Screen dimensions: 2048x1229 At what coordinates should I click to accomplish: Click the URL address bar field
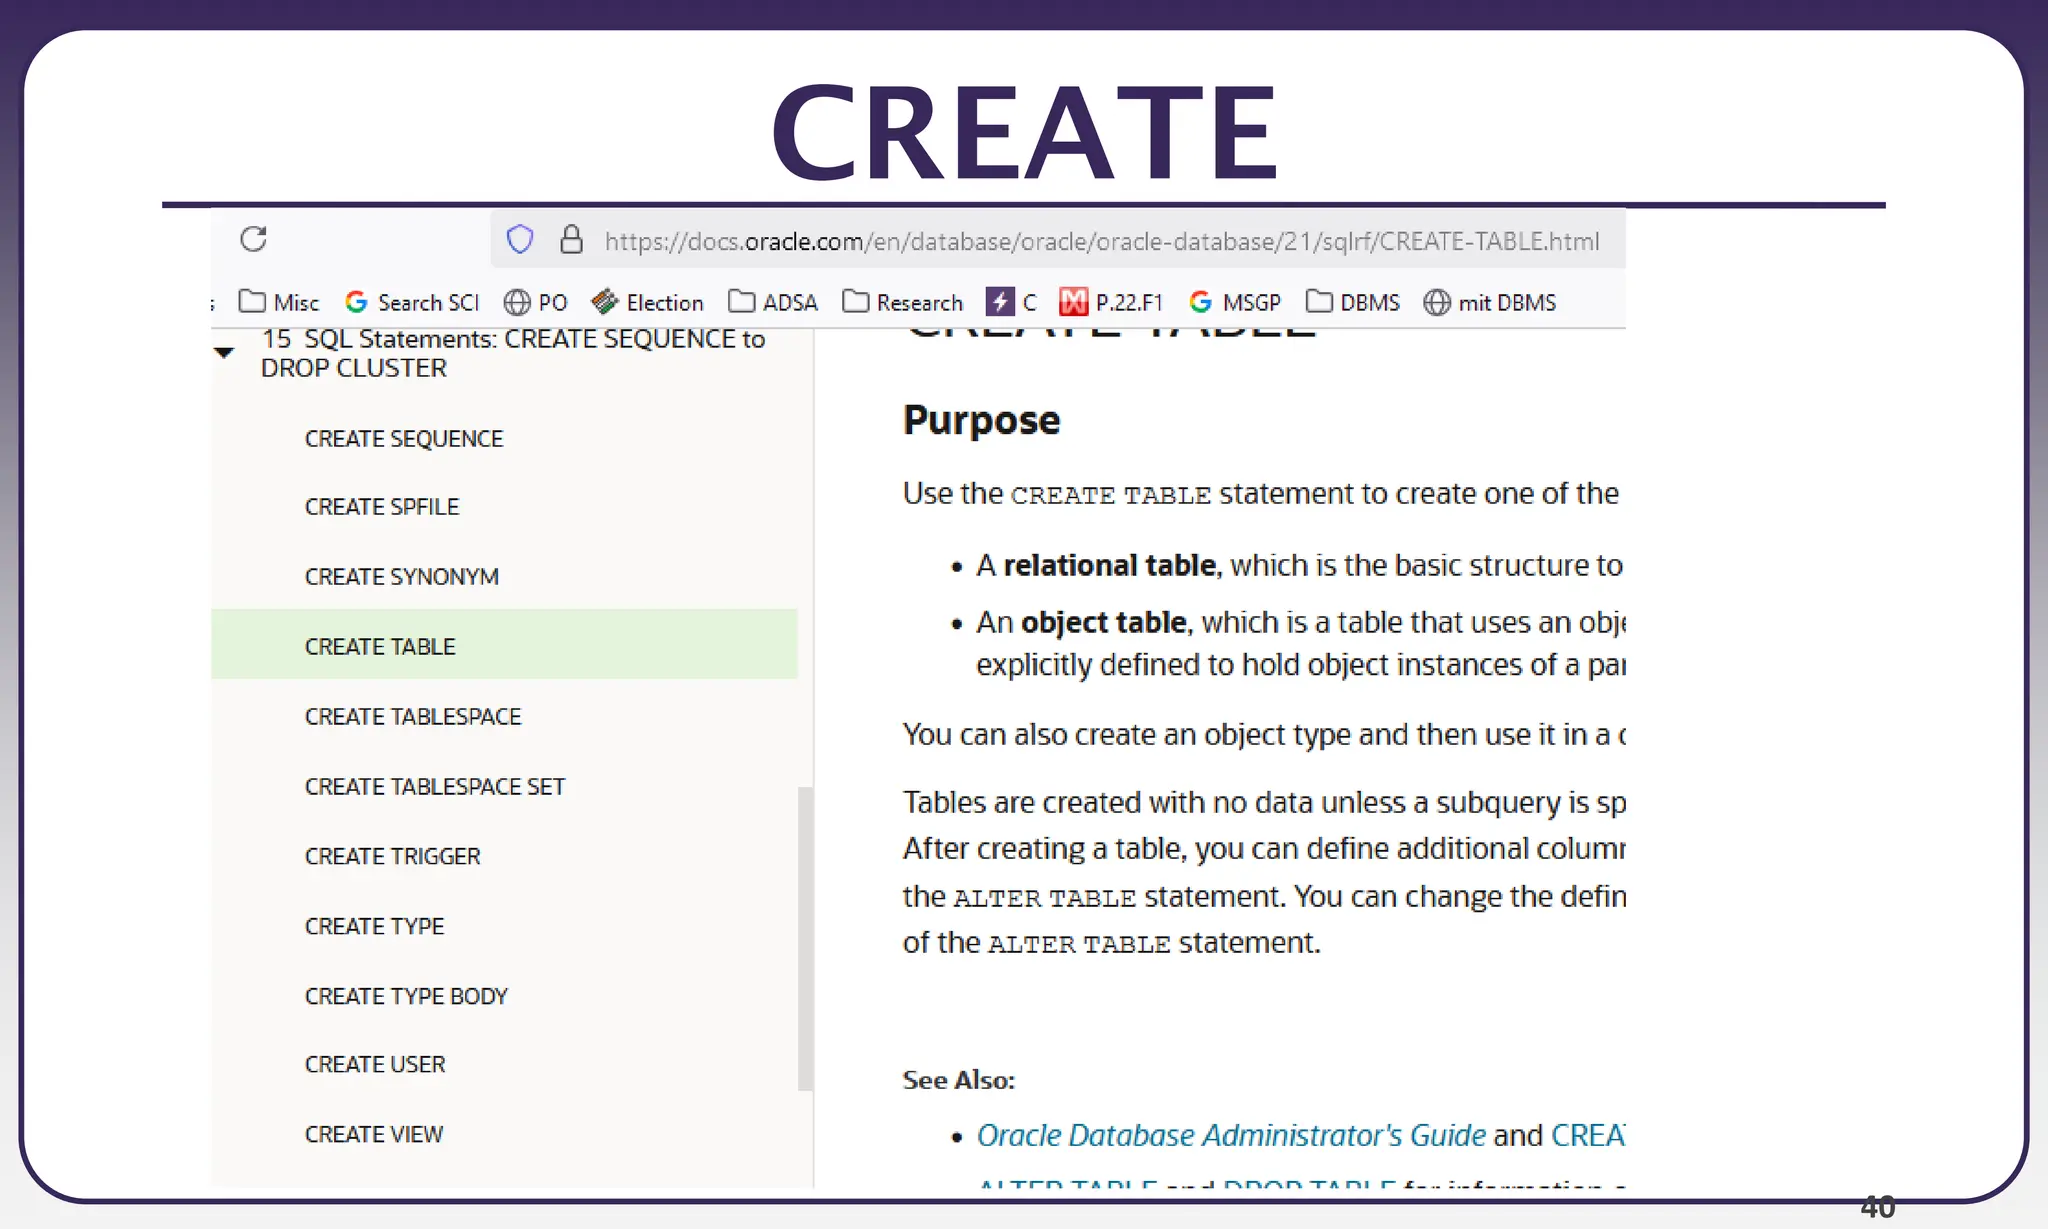1100,241
